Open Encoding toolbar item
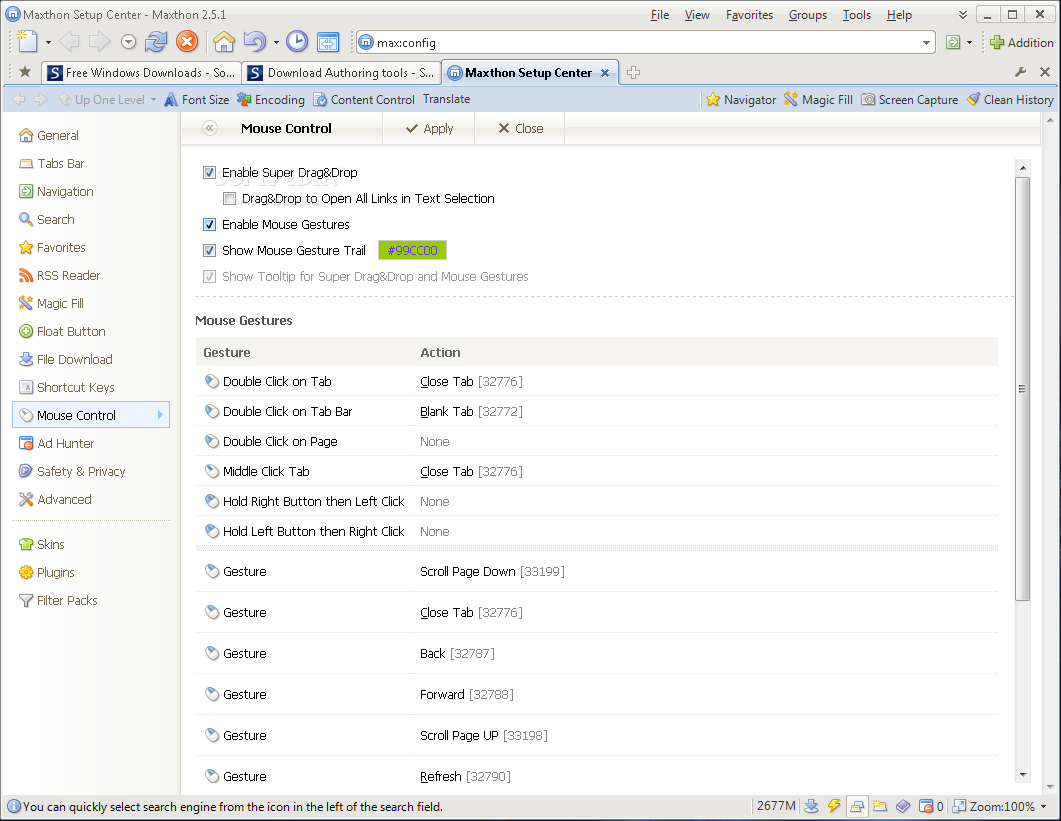 click(x=271, y=99)
